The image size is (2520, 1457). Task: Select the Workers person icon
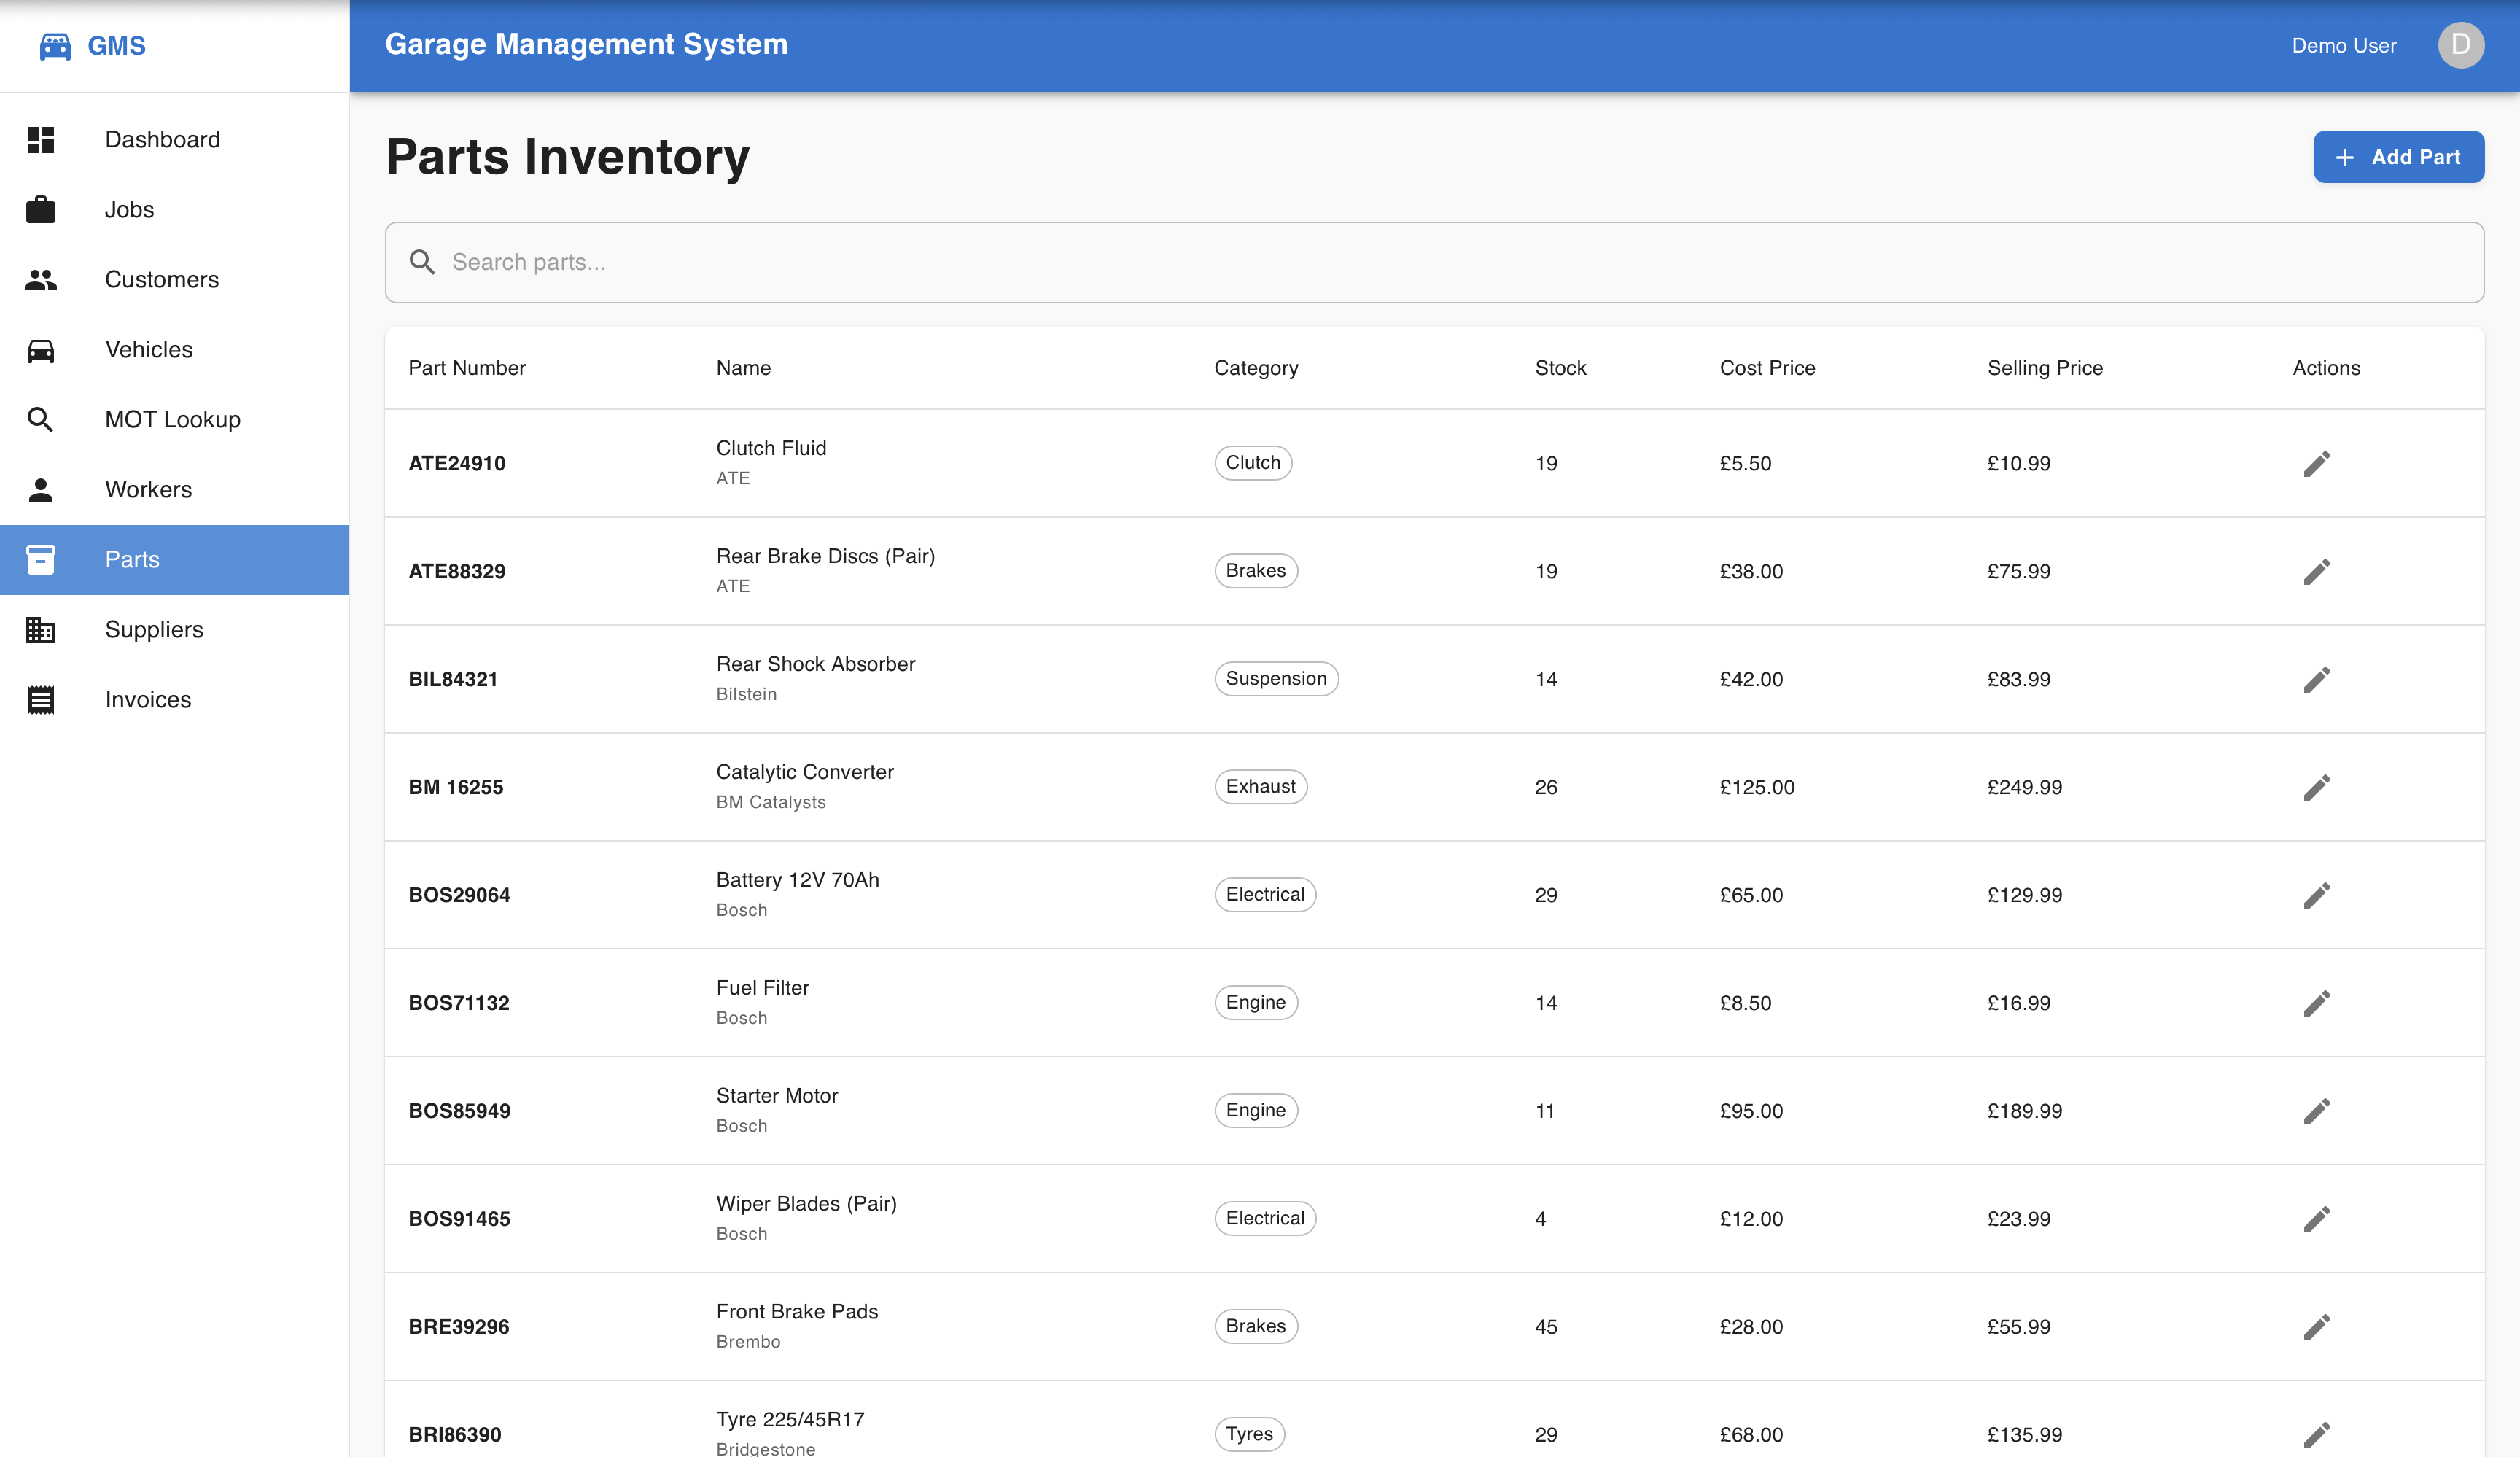(x=41, y=489)
